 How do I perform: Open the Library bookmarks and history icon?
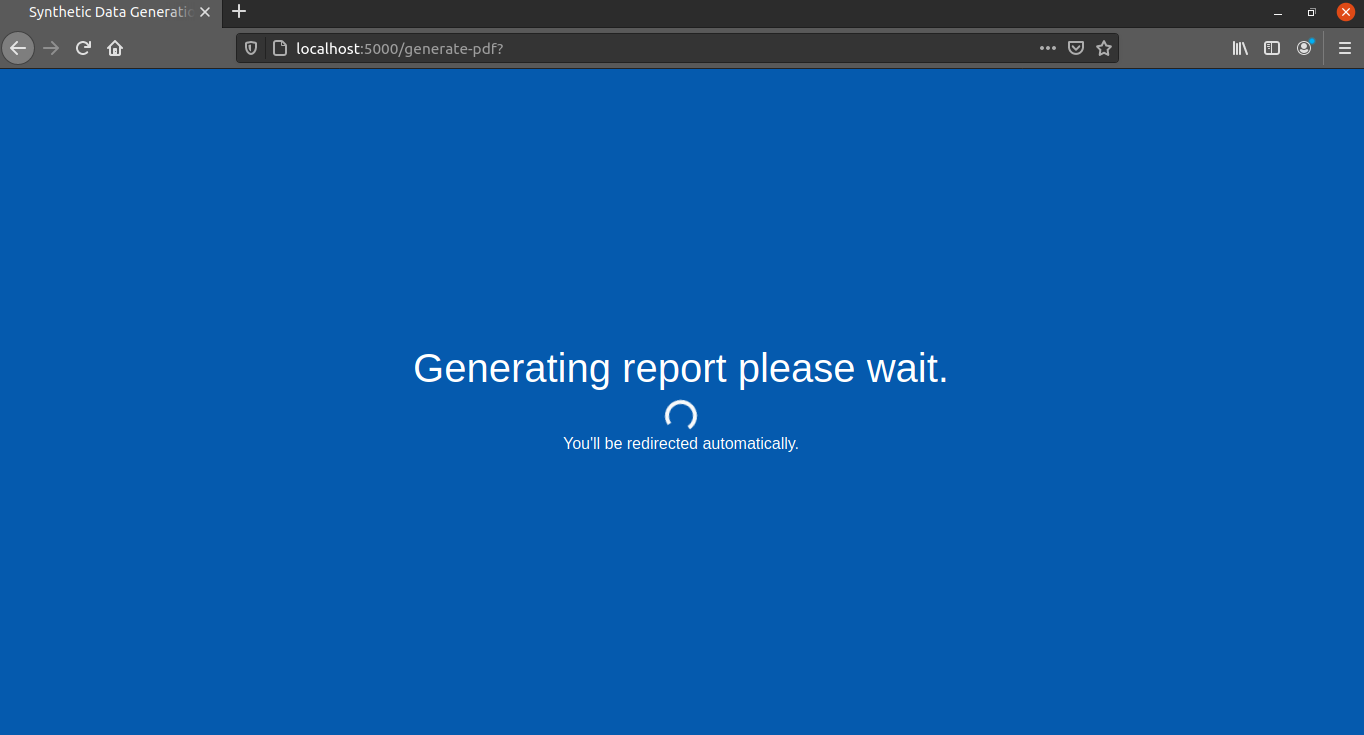pos(1240,48)
